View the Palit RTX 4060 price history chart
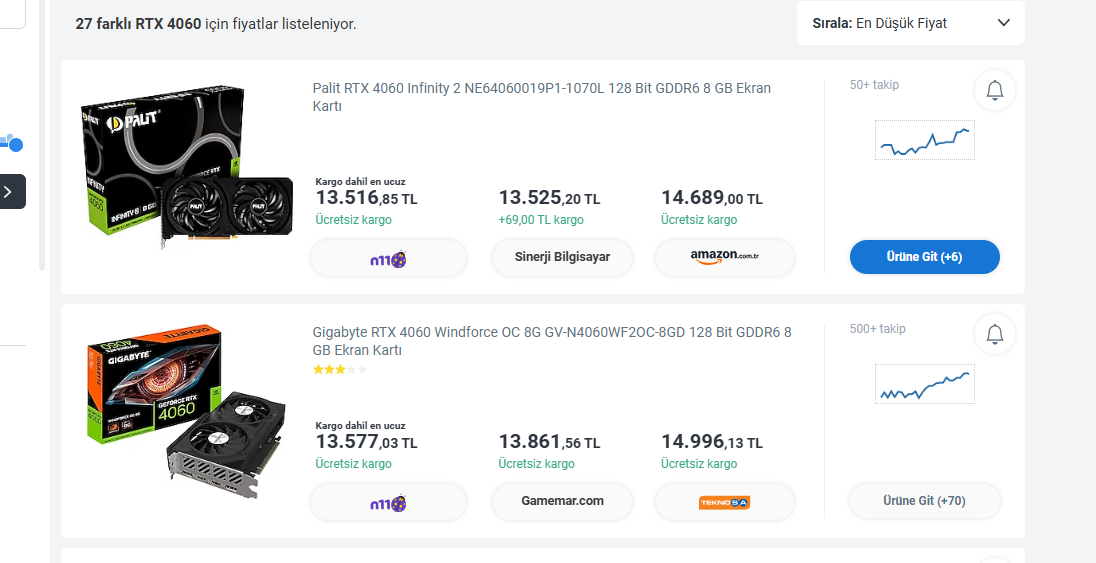The width and height of the screenshot is (1096, 563). [x=924, y=141]
